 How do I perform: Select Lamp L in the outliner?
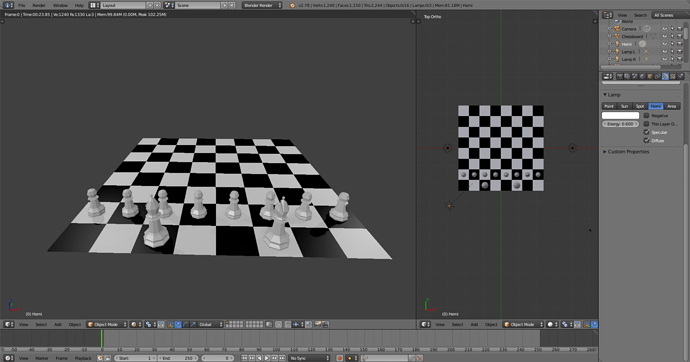coord(628,51)
